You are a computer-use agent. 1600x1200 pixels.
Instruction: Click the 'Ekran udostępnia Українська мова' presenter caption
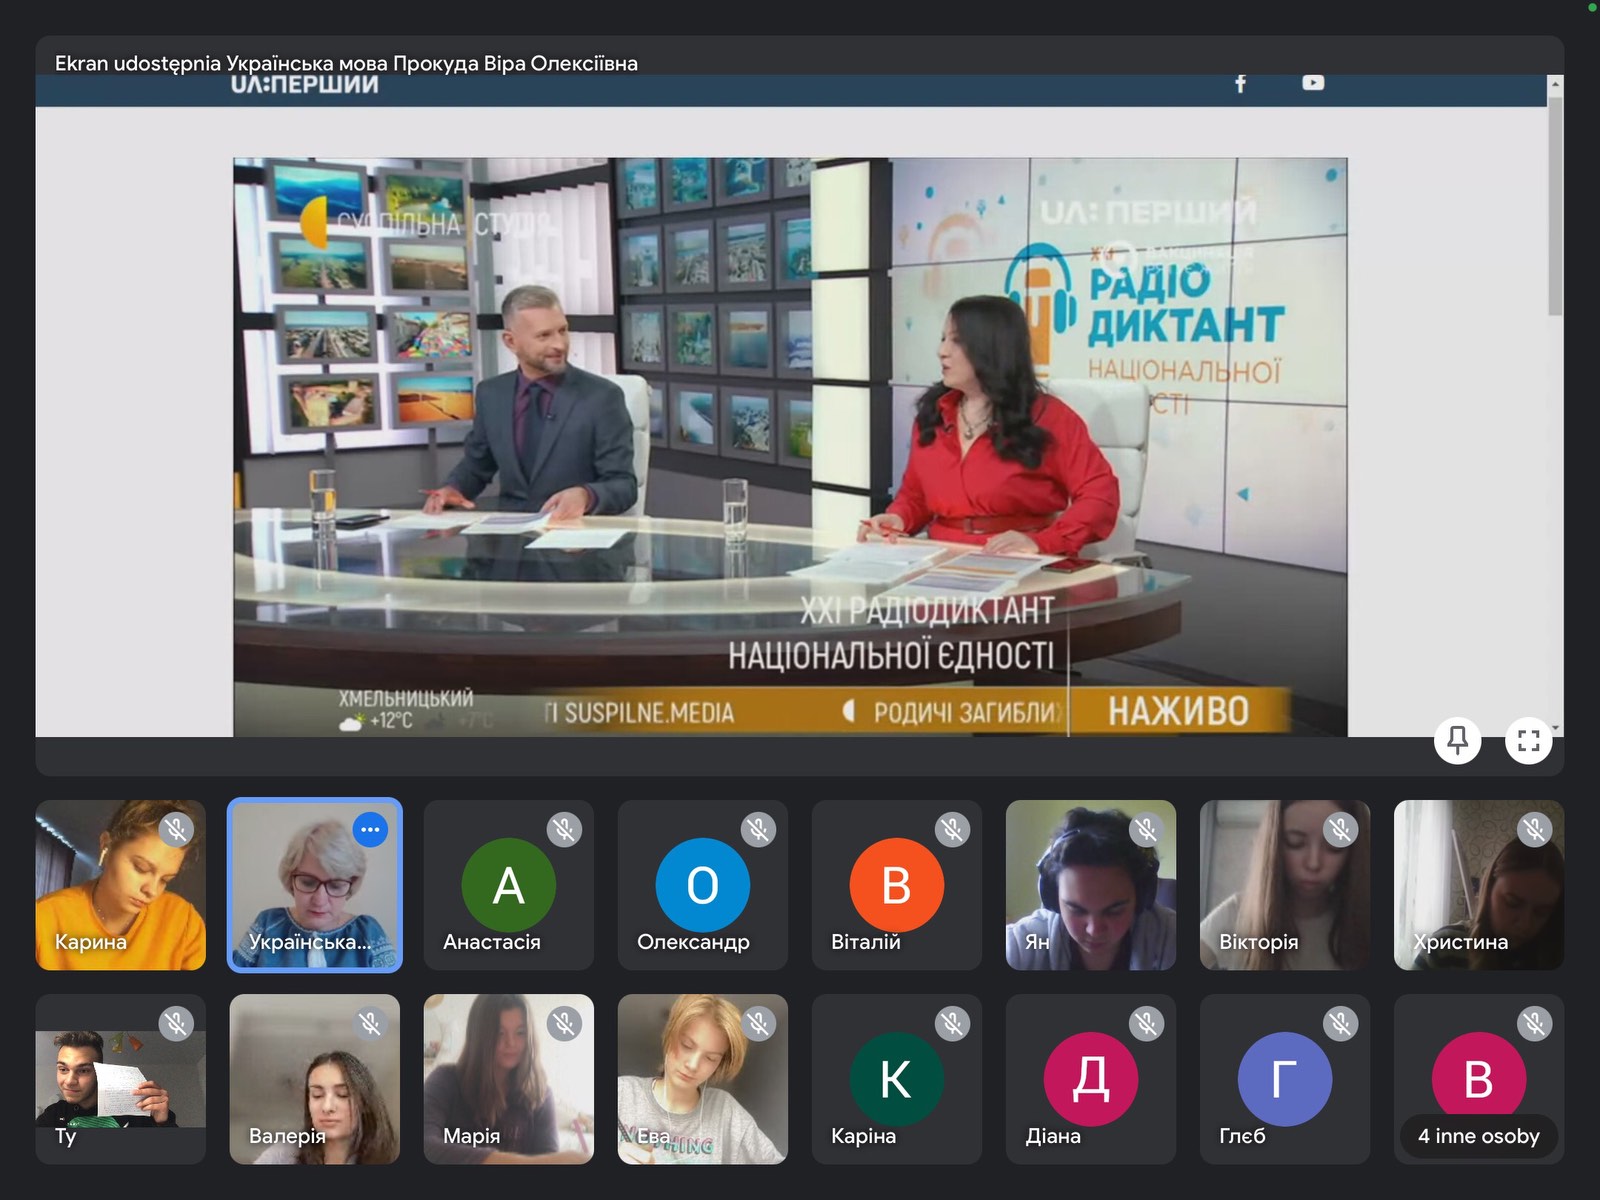346,63
